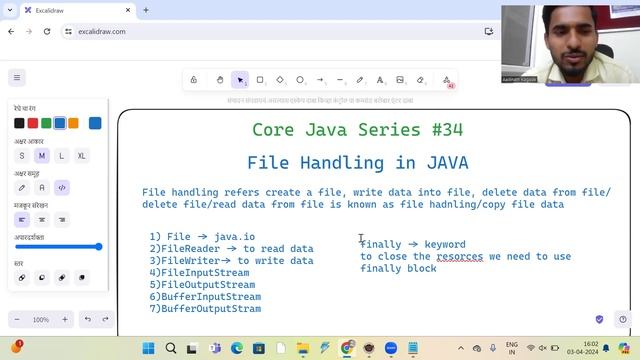Reset zoom via the 100% label
This screenshot has height=360, width=640.
pyautogui.click(x=41, y=319)
